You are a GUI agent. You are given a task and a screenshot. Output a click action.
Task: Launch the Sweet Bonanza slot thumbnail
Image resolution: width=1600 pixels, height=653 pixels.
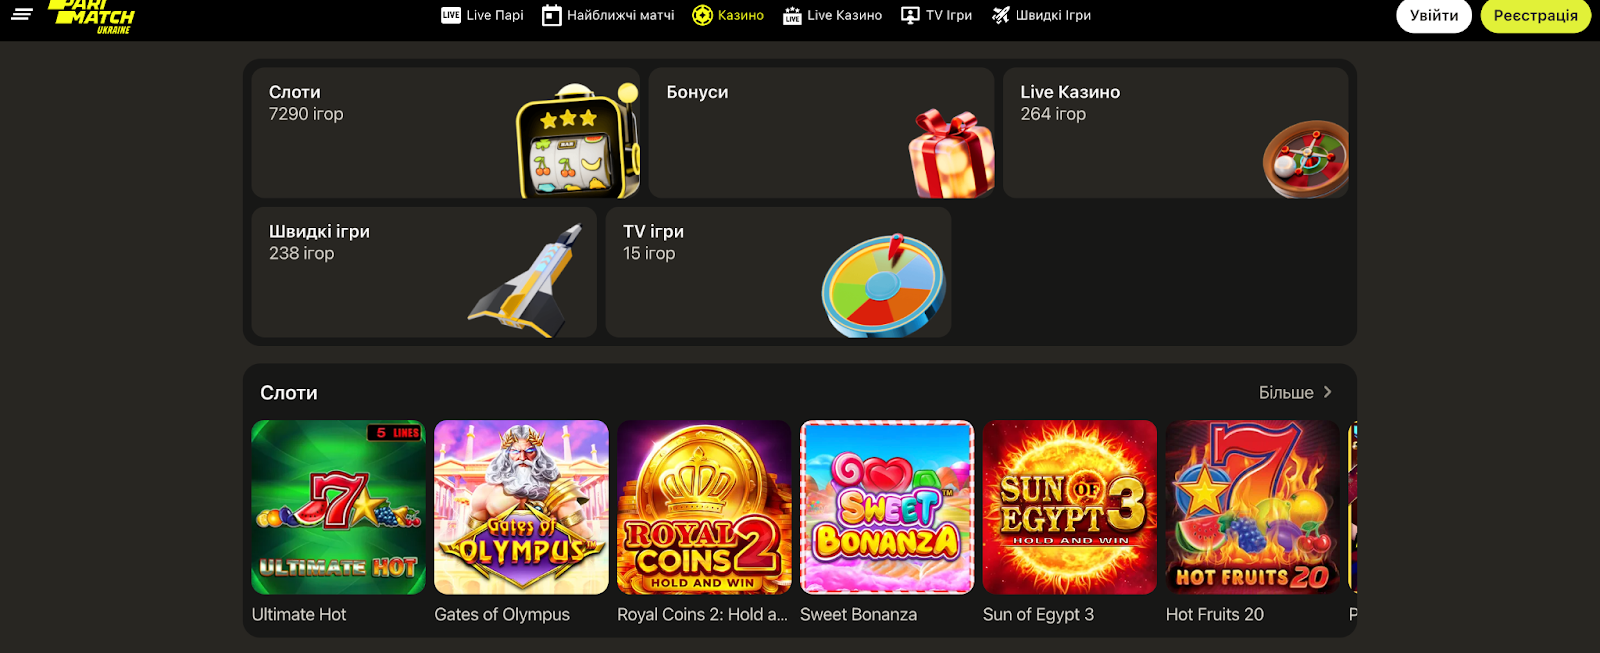(887, 507)
